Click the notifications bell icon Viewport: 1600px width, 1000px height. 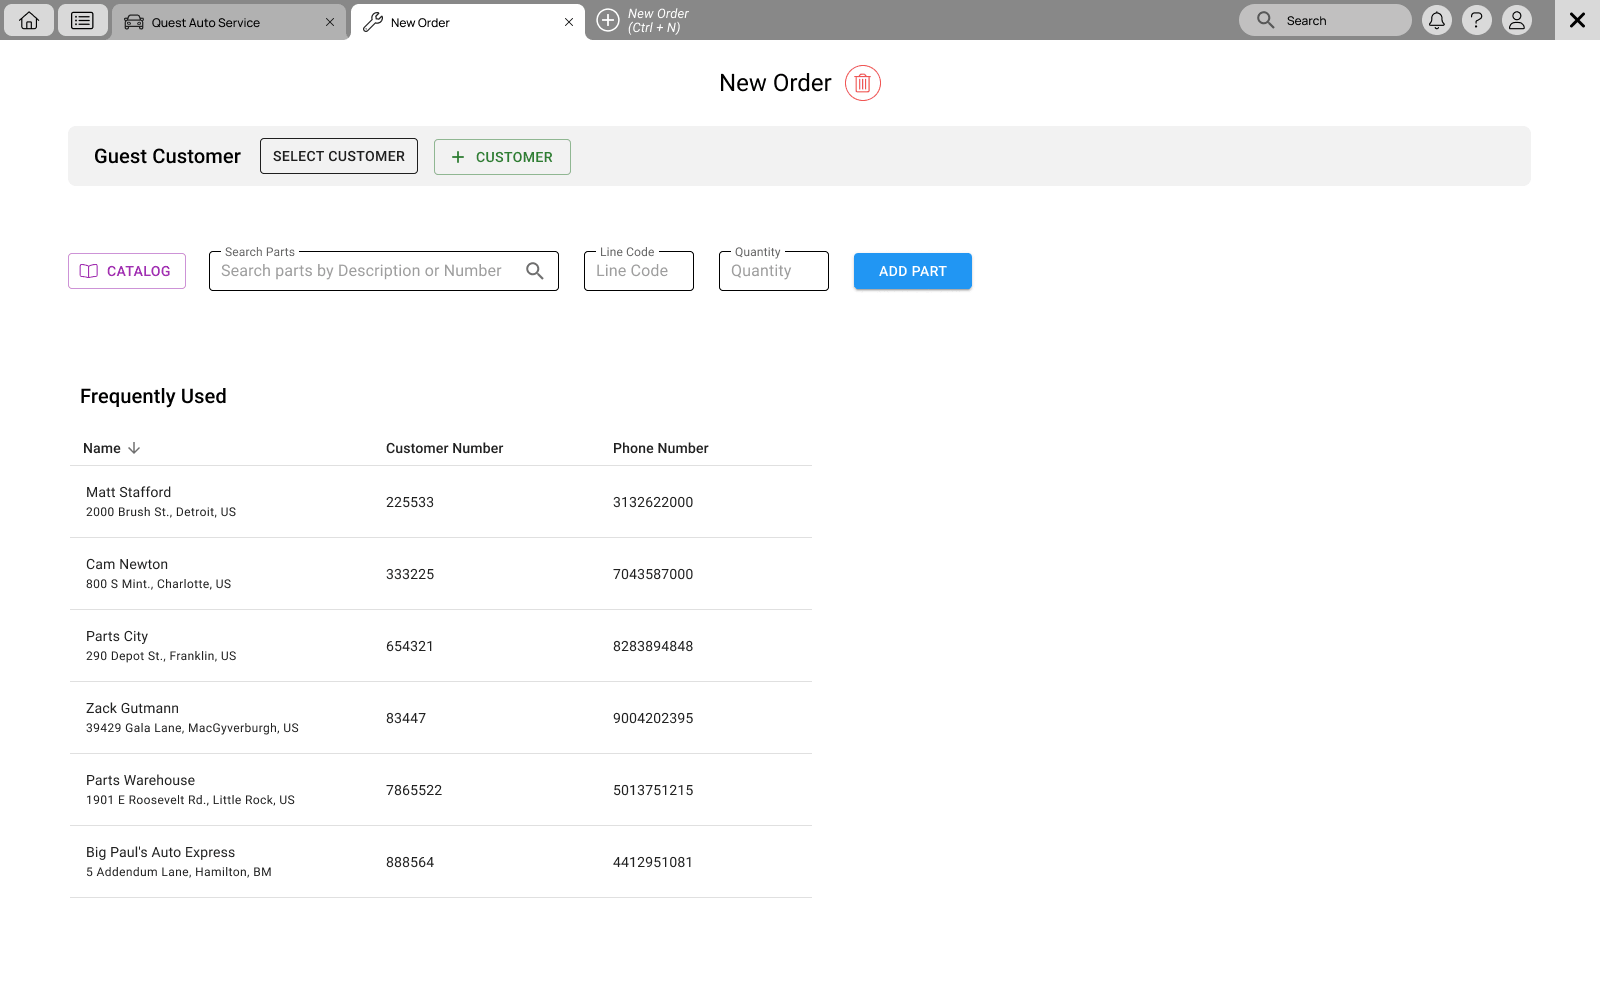tap(1436, 20)
